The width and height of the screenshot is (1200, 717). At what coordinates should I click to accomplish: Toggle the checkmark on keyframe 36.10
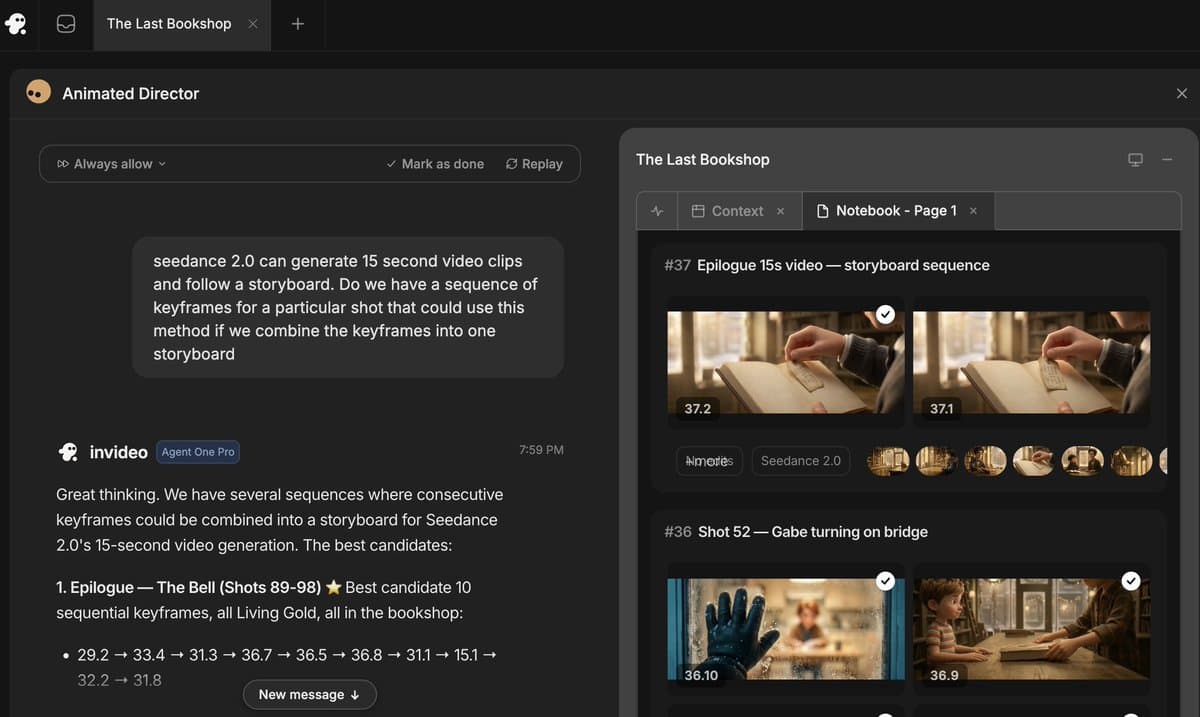pos(885,581)
